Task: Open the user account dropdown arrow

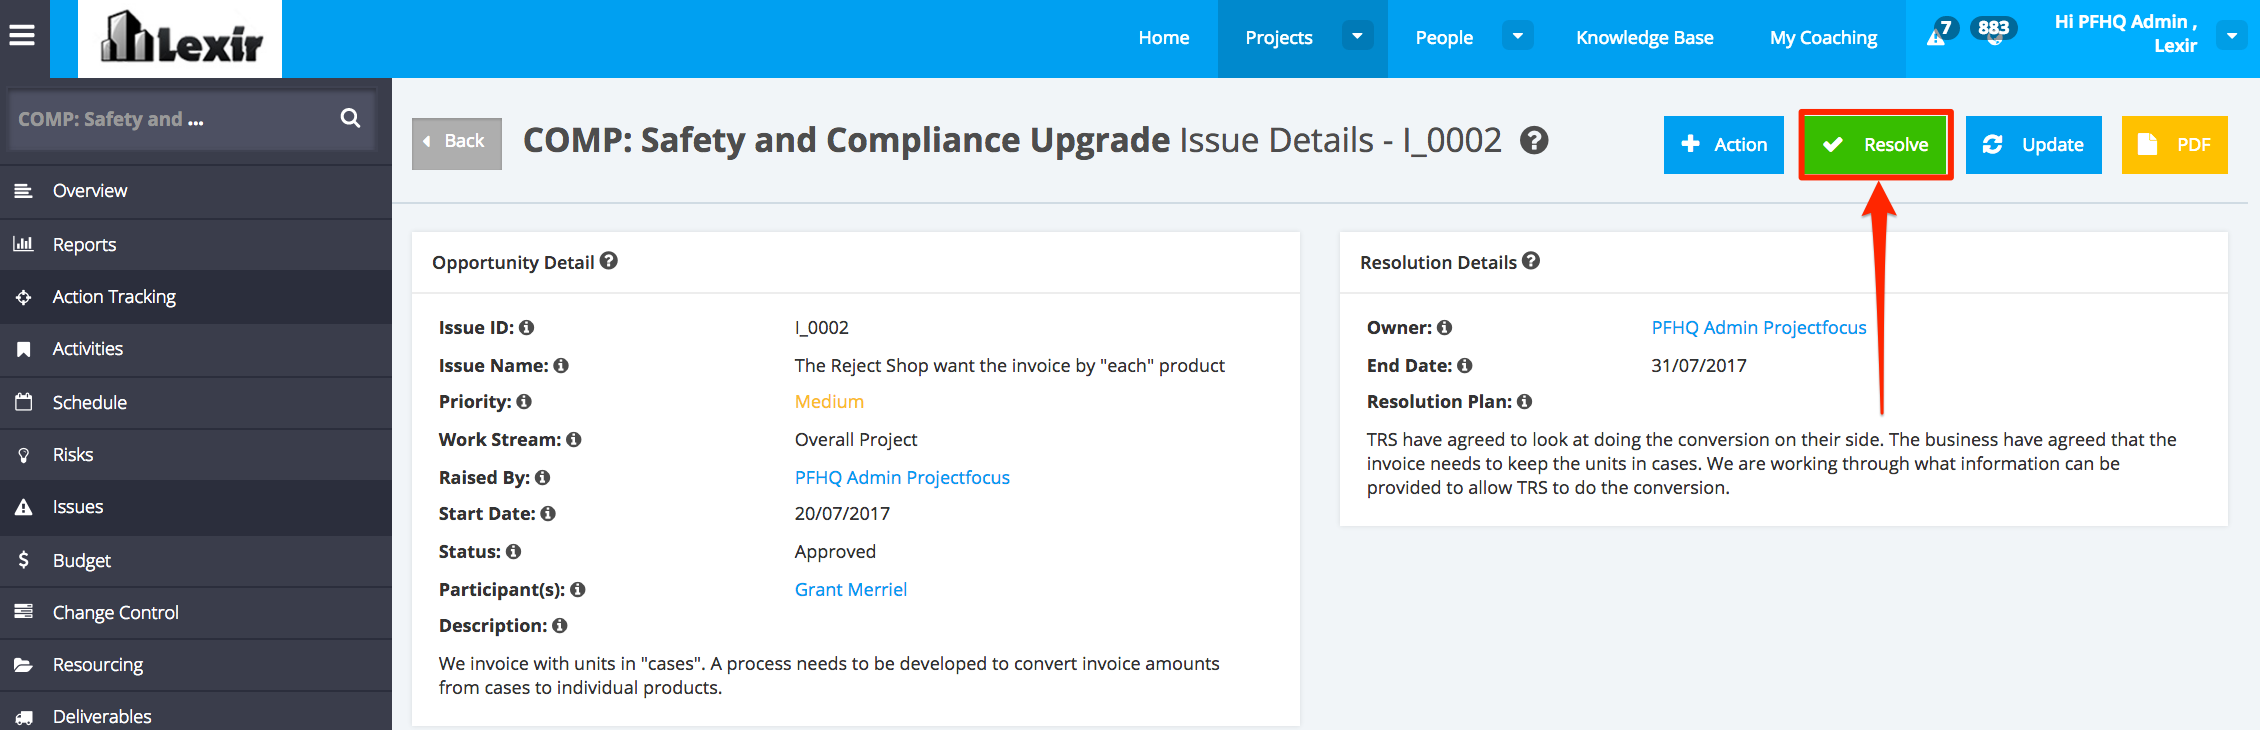Action: click(x=2231, y=36)
